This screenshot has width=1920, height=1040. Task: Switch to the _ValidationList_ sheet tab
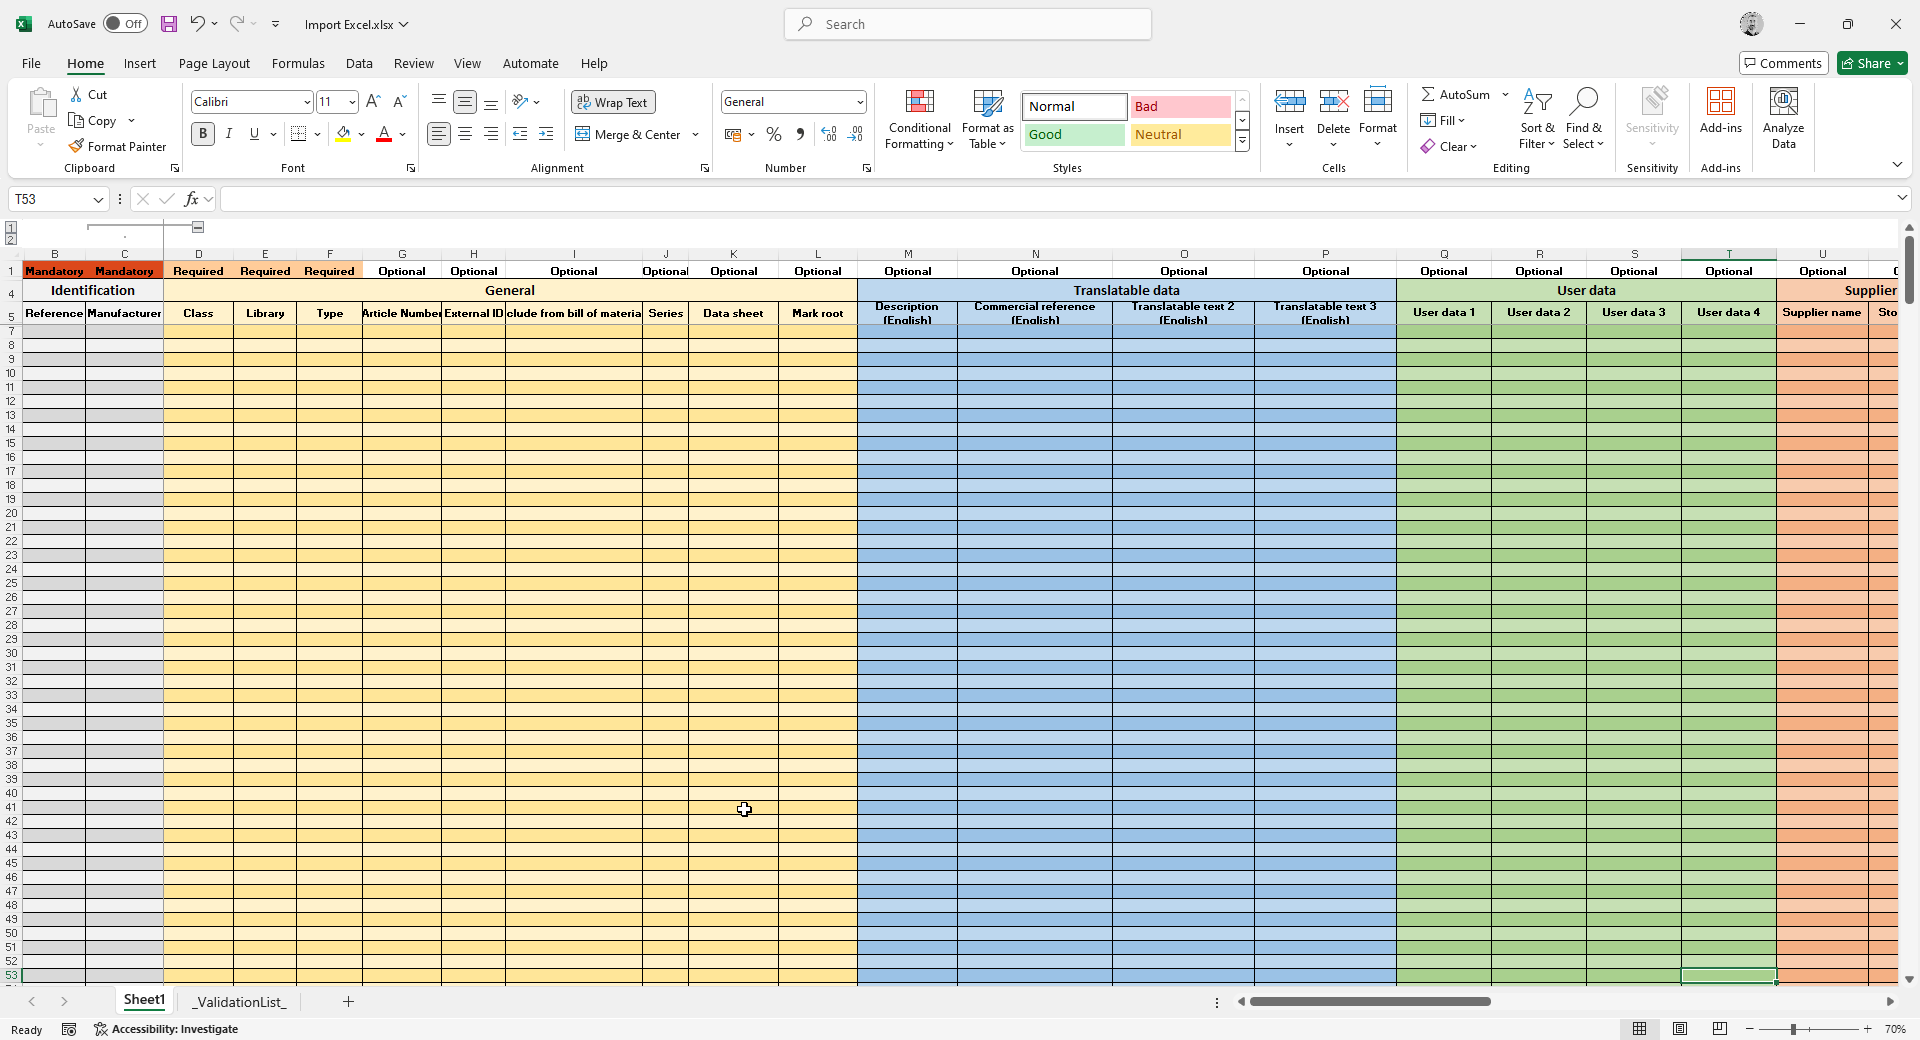[239, 1001]
